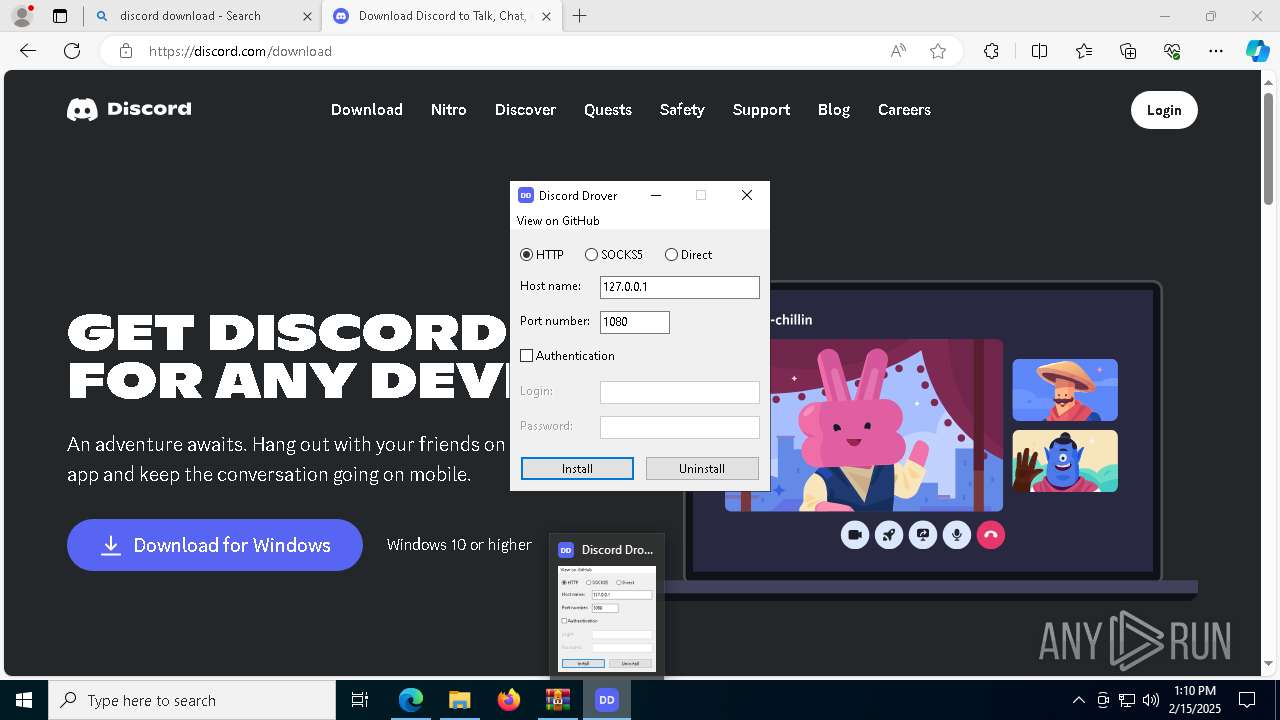The width and height of the screenshot is (1280, 720).
Task: Open Task View on taskbar
Action: [360, 700]
